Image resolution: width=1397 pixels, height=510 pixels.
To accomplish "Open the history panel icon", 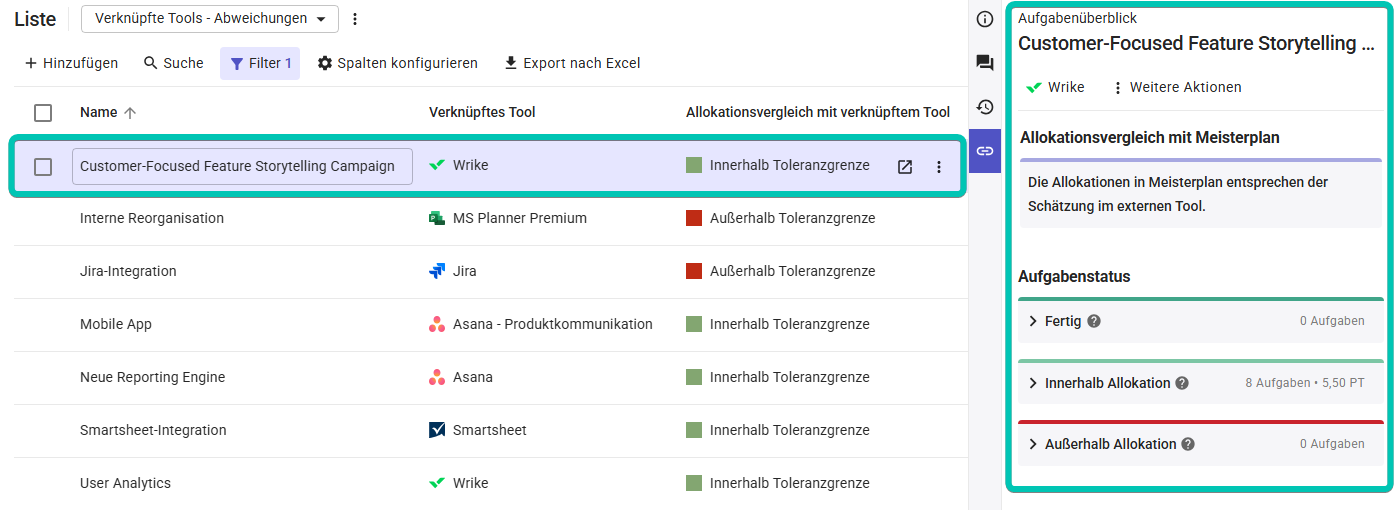I will click(x=985, y=107).
